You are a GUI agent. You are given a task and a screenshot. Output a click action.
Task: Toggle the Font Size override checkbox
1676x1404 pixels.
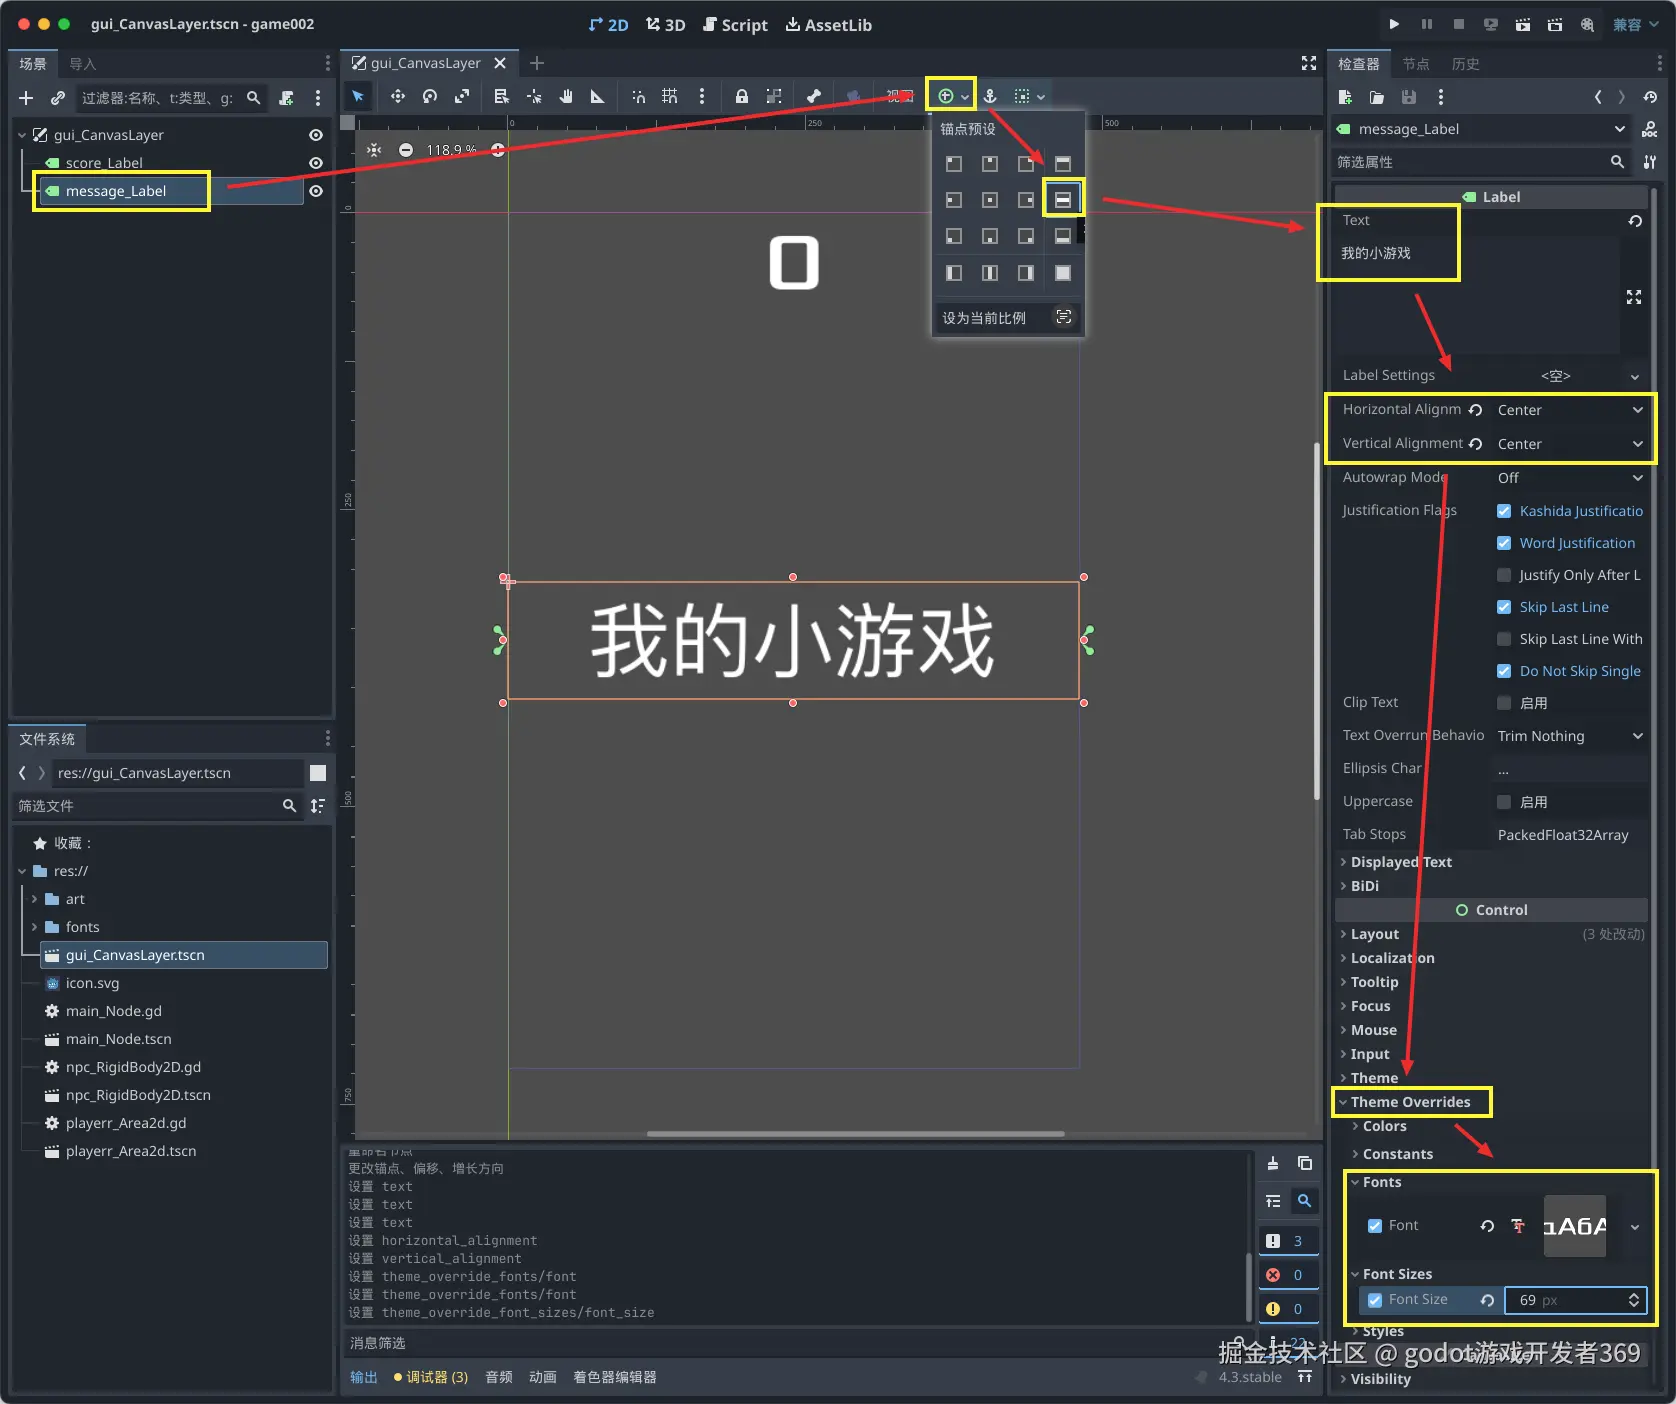click(x=1375, y=1300)
